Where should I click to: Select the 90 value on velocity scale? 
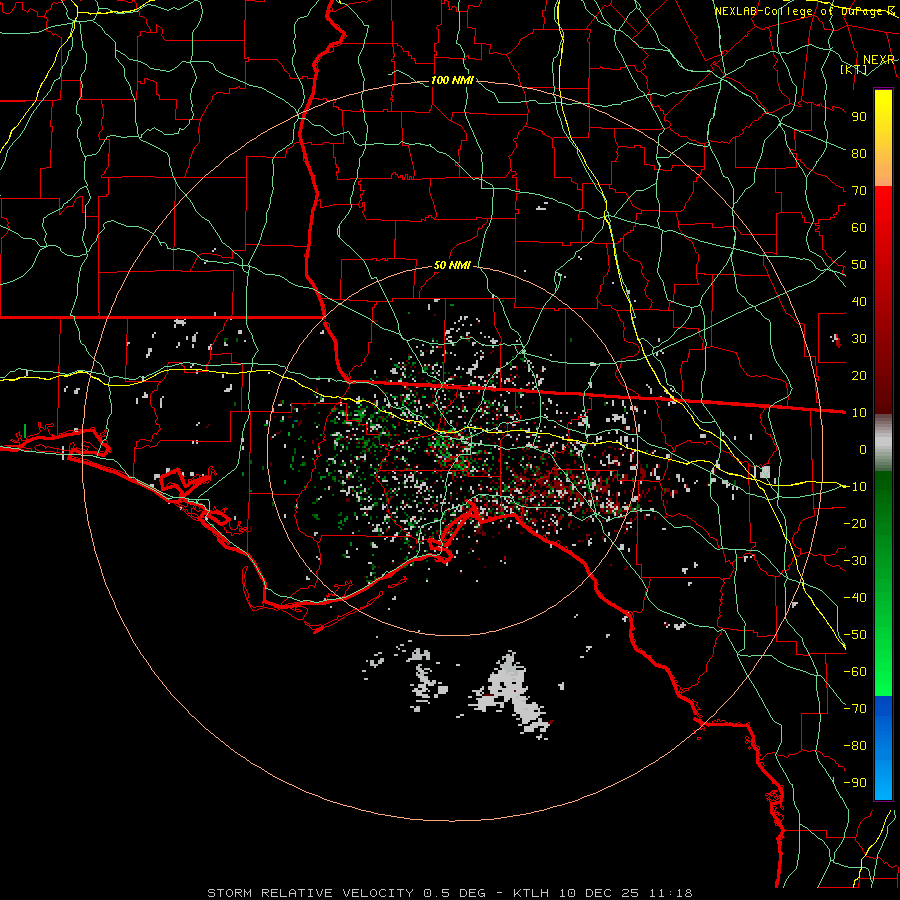pyautogui.click(x=859, y=117)
